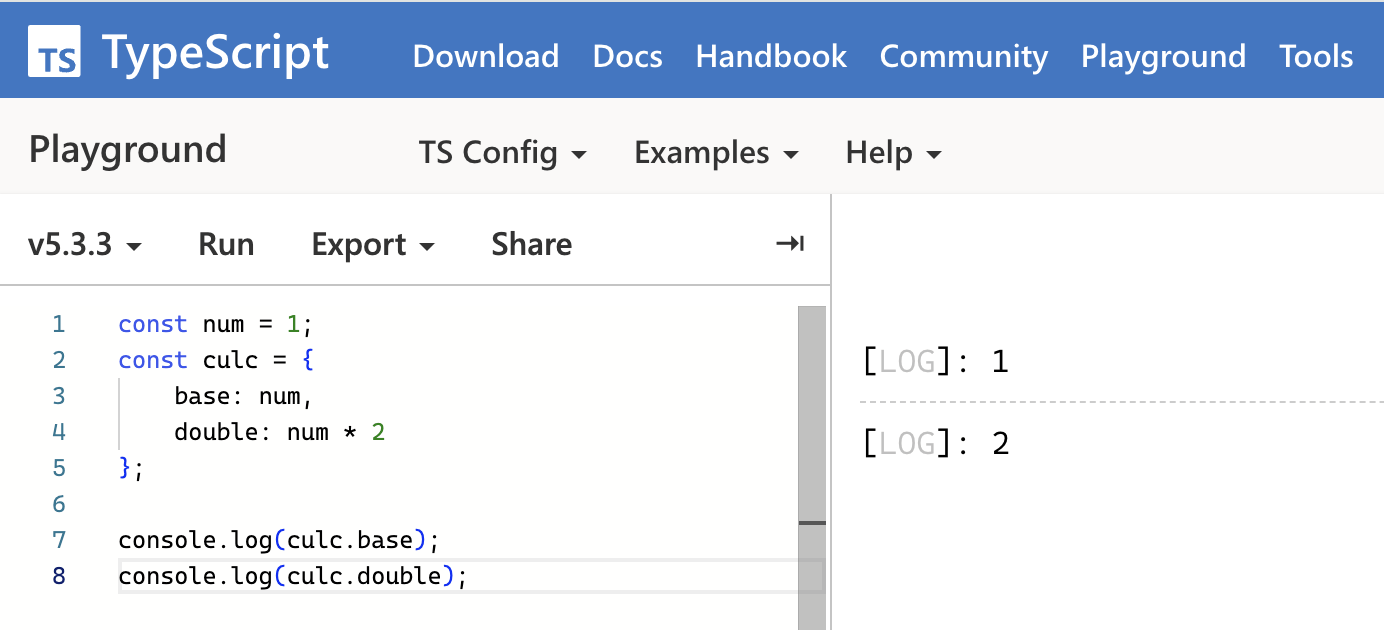This screenshot has width=1384, height=630.
Task: Click the '[LOG]: 1' output entry
Action: [935, 361]
